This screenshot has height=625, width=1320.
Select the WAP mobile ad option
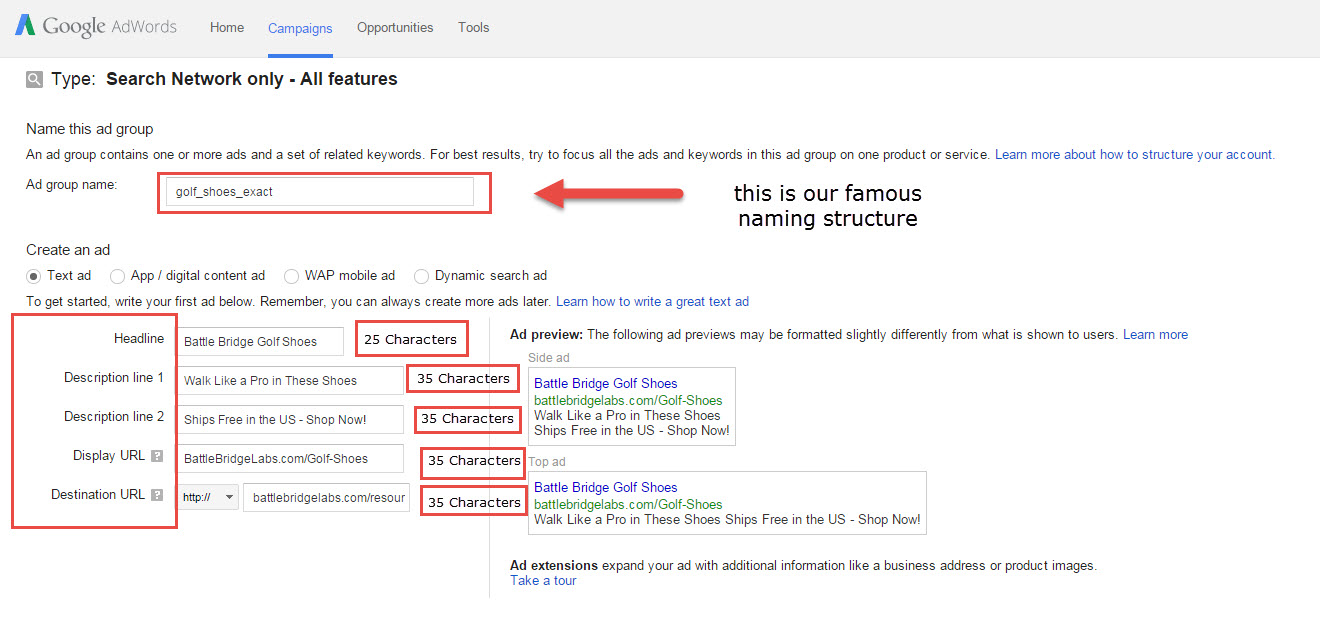(290, 275)
